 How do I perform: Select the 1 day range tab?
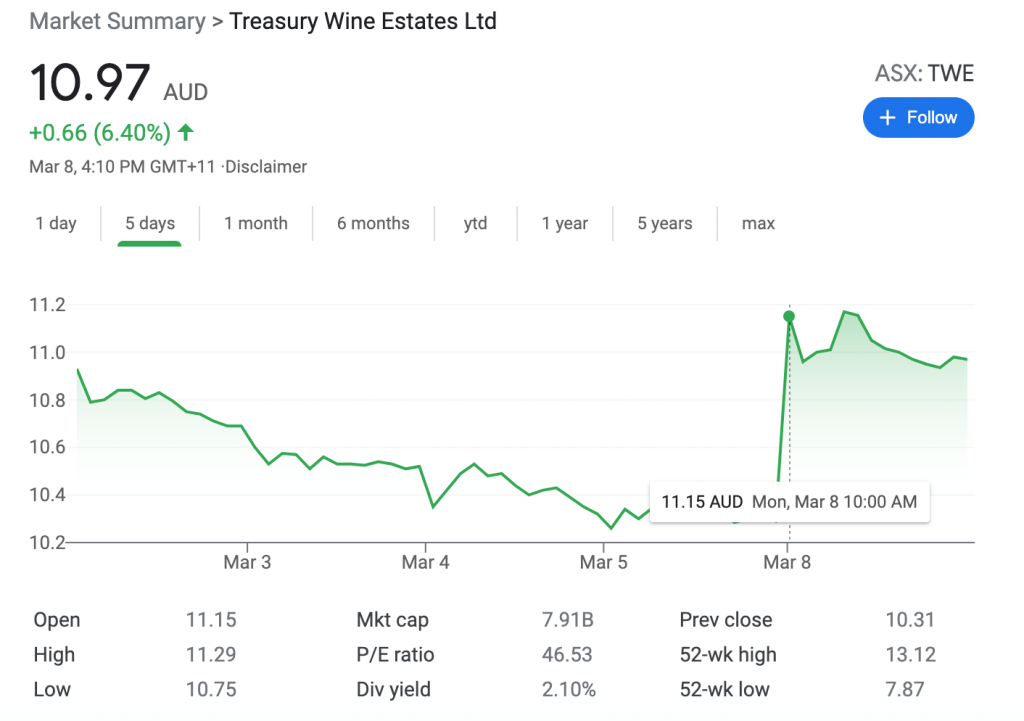56,223
